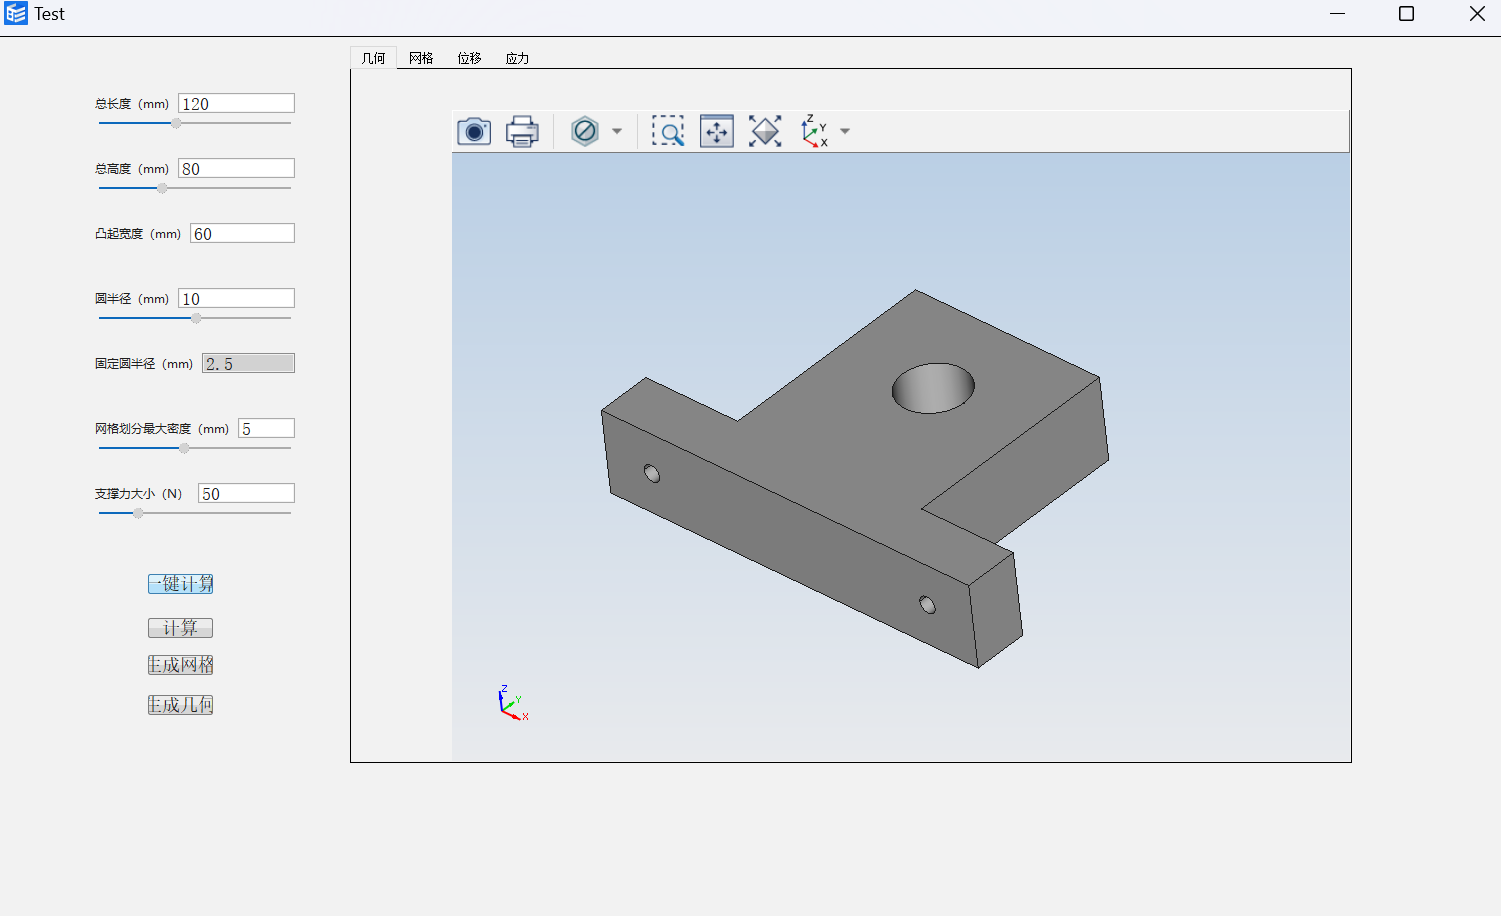Click the 计算 button

coord(181,628)
